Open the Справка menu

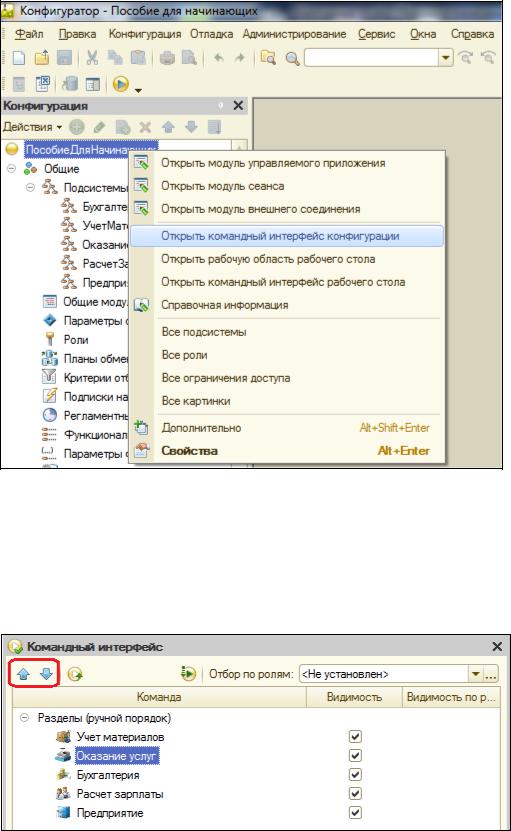(472, 34)
